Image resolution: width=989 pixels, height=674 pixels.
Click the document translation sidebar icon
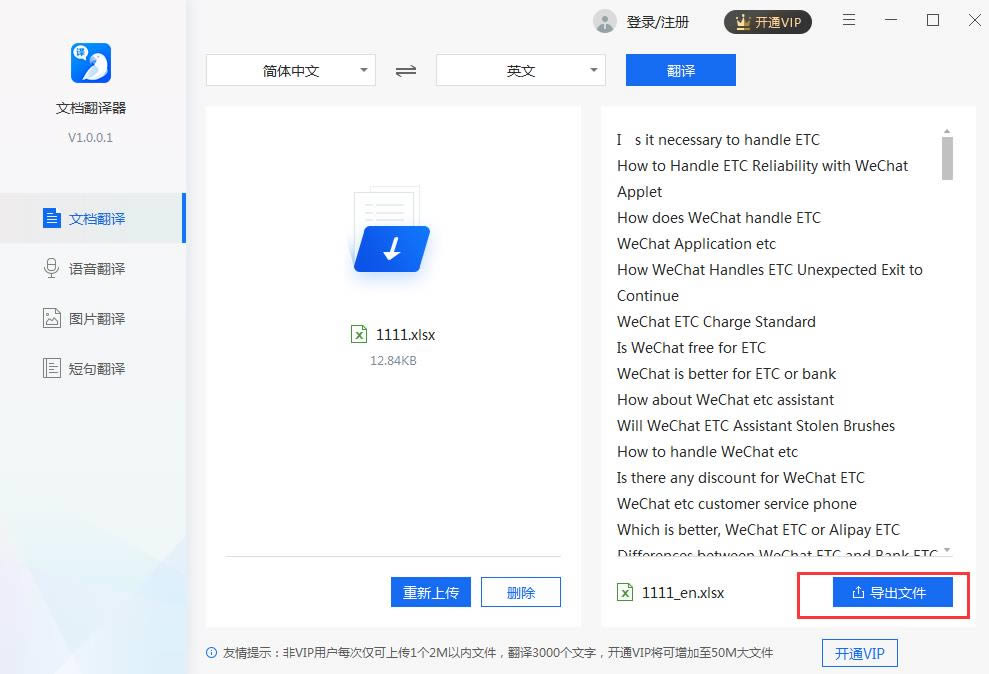(52, 218)
